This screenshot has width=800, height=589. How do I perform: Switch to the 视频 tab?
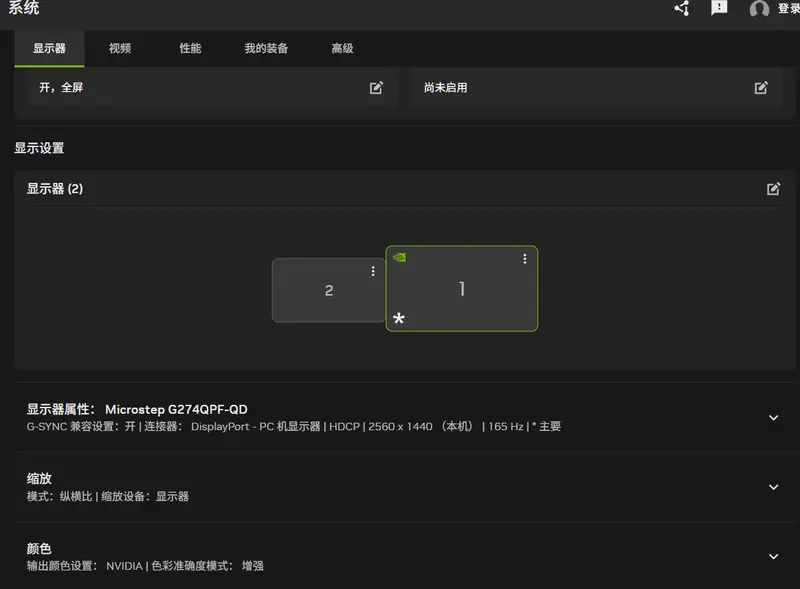[x=120, y=48]
